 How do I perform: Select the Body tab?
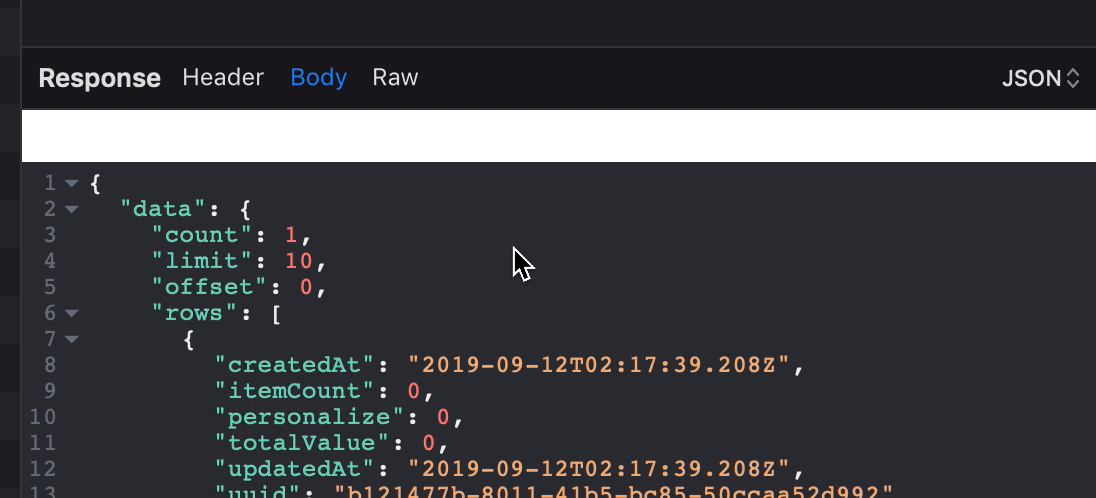(319, 78)
